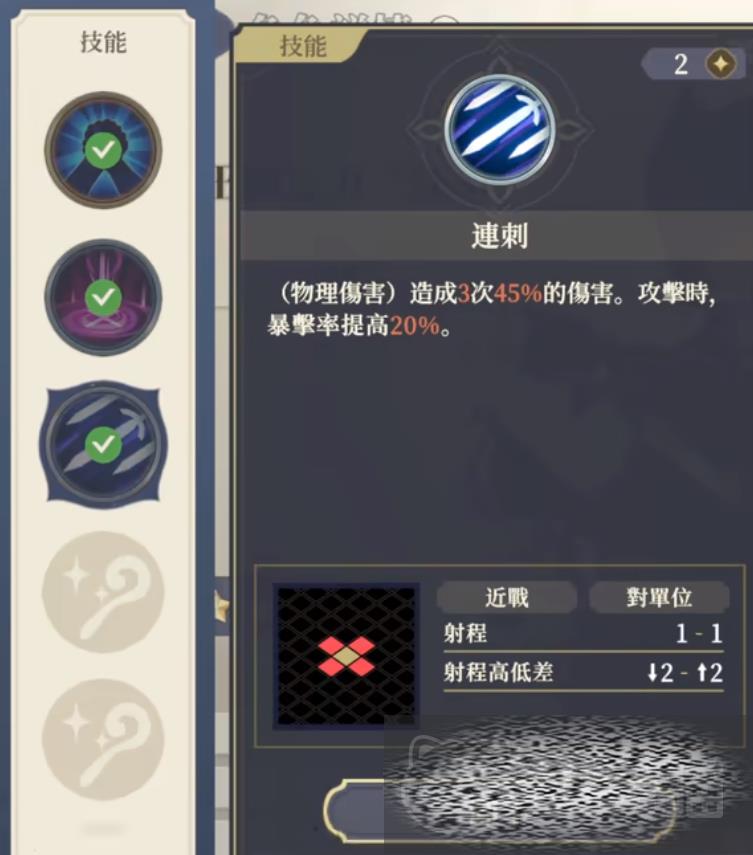Click the 射程 range row

click(583, 634)
